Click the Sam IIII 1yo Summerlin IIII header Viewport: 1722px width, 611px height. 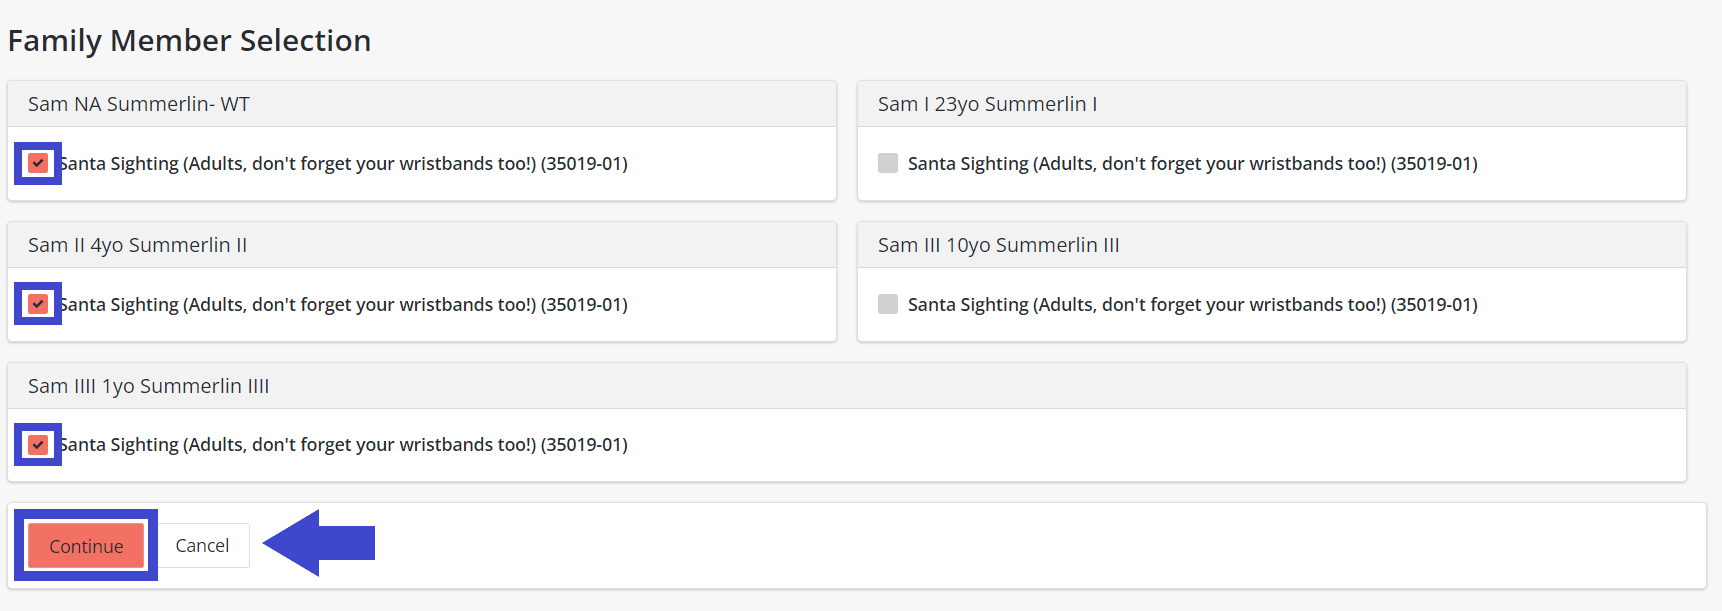point(148,386)
